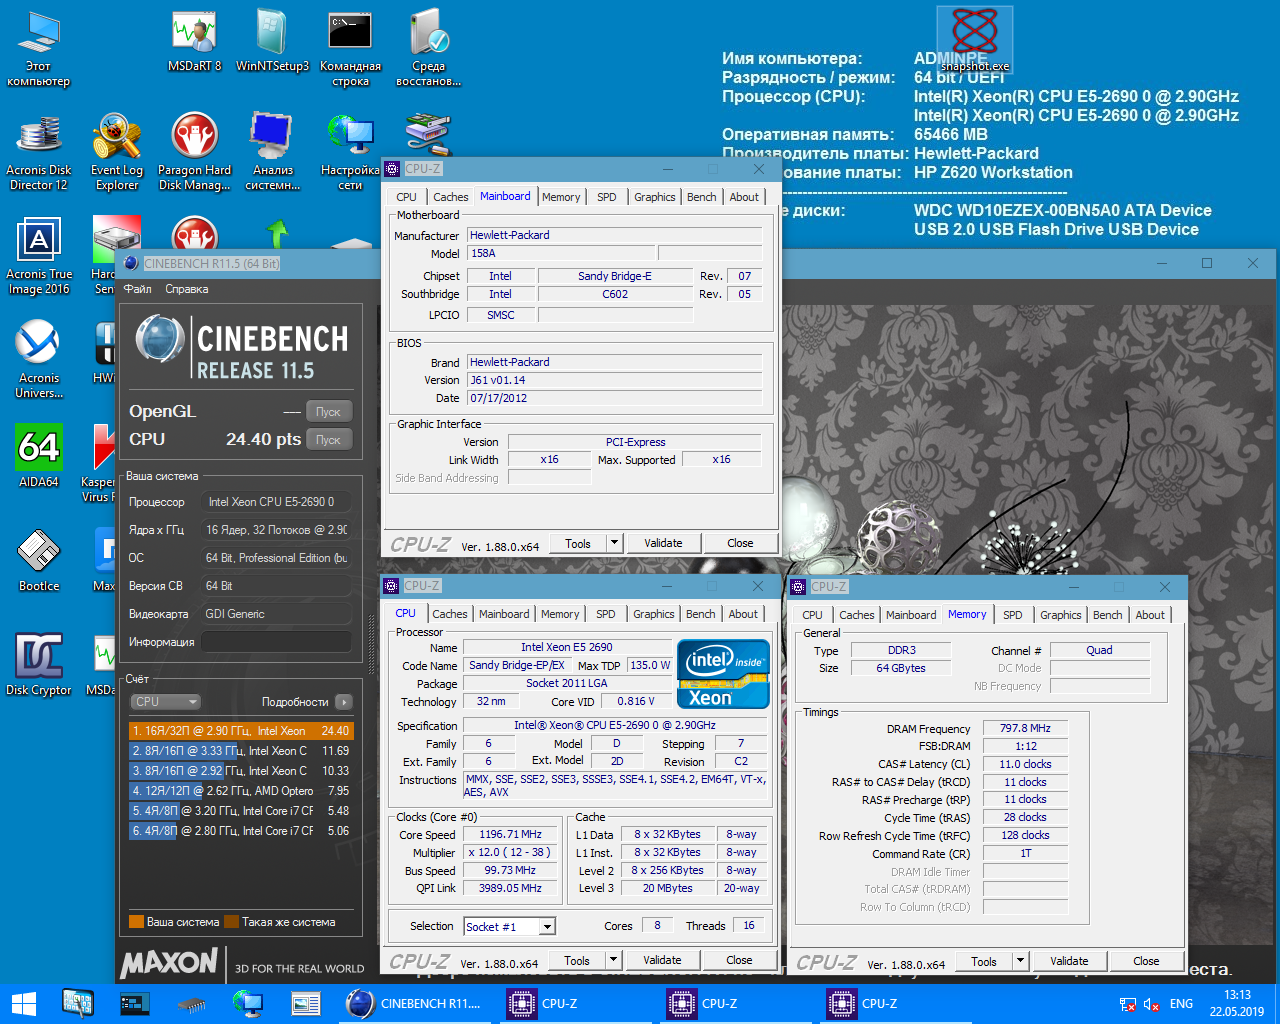This screenshot has height=1024, width=1280.
Task: Launch Disk Cryptor from desktop
Action: (x=38, y=664)
